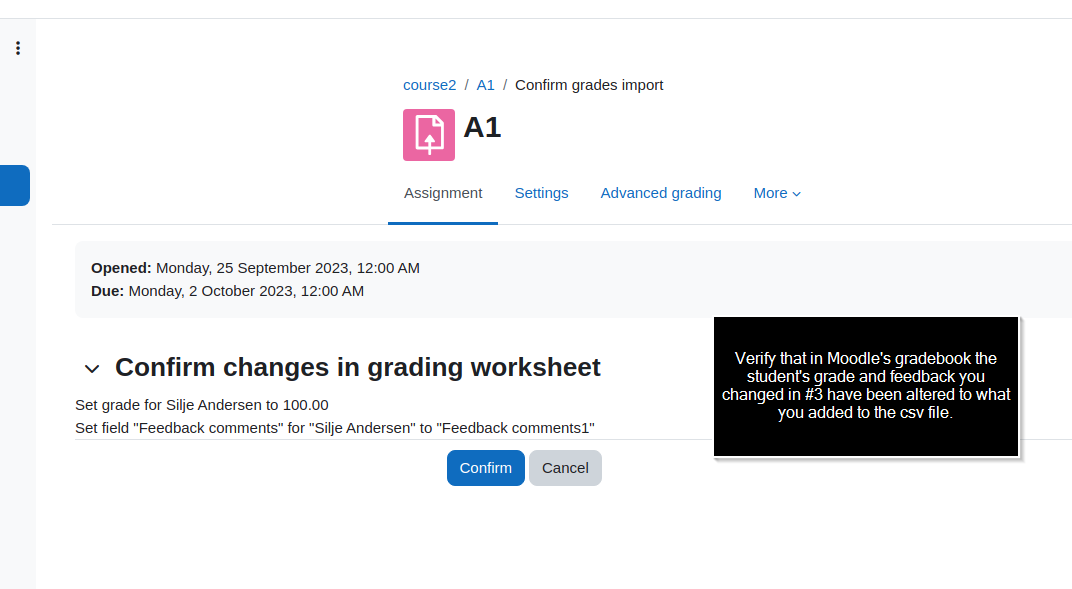The image size is (1072, 589).
Task: Click the Opened date line
Action: click(255, 268)
